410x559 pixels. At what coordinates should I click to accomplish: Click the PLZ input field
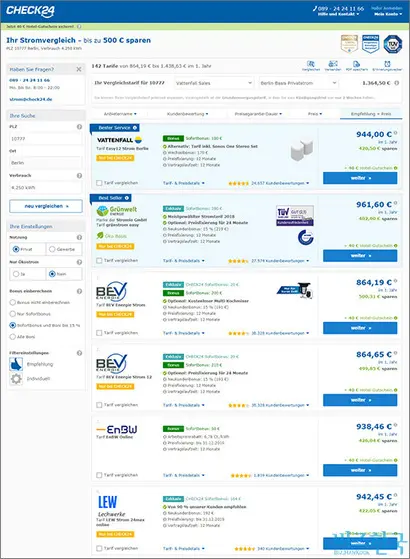point(46,138)
